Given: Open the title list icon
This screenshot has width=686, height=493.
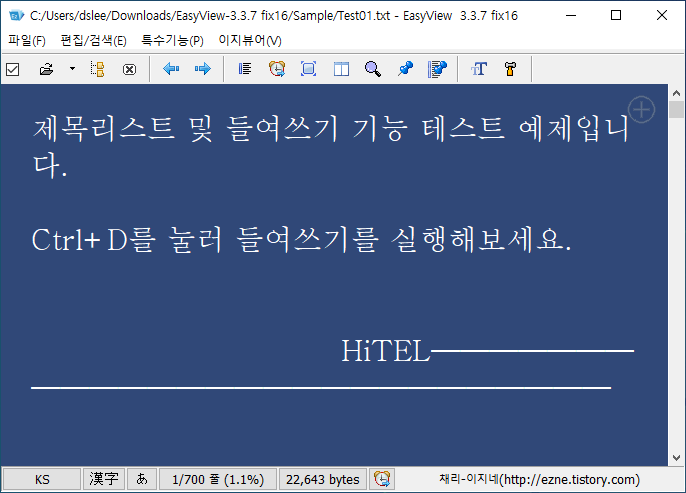Looking at the screenshot, I should [x=245, y=69].
